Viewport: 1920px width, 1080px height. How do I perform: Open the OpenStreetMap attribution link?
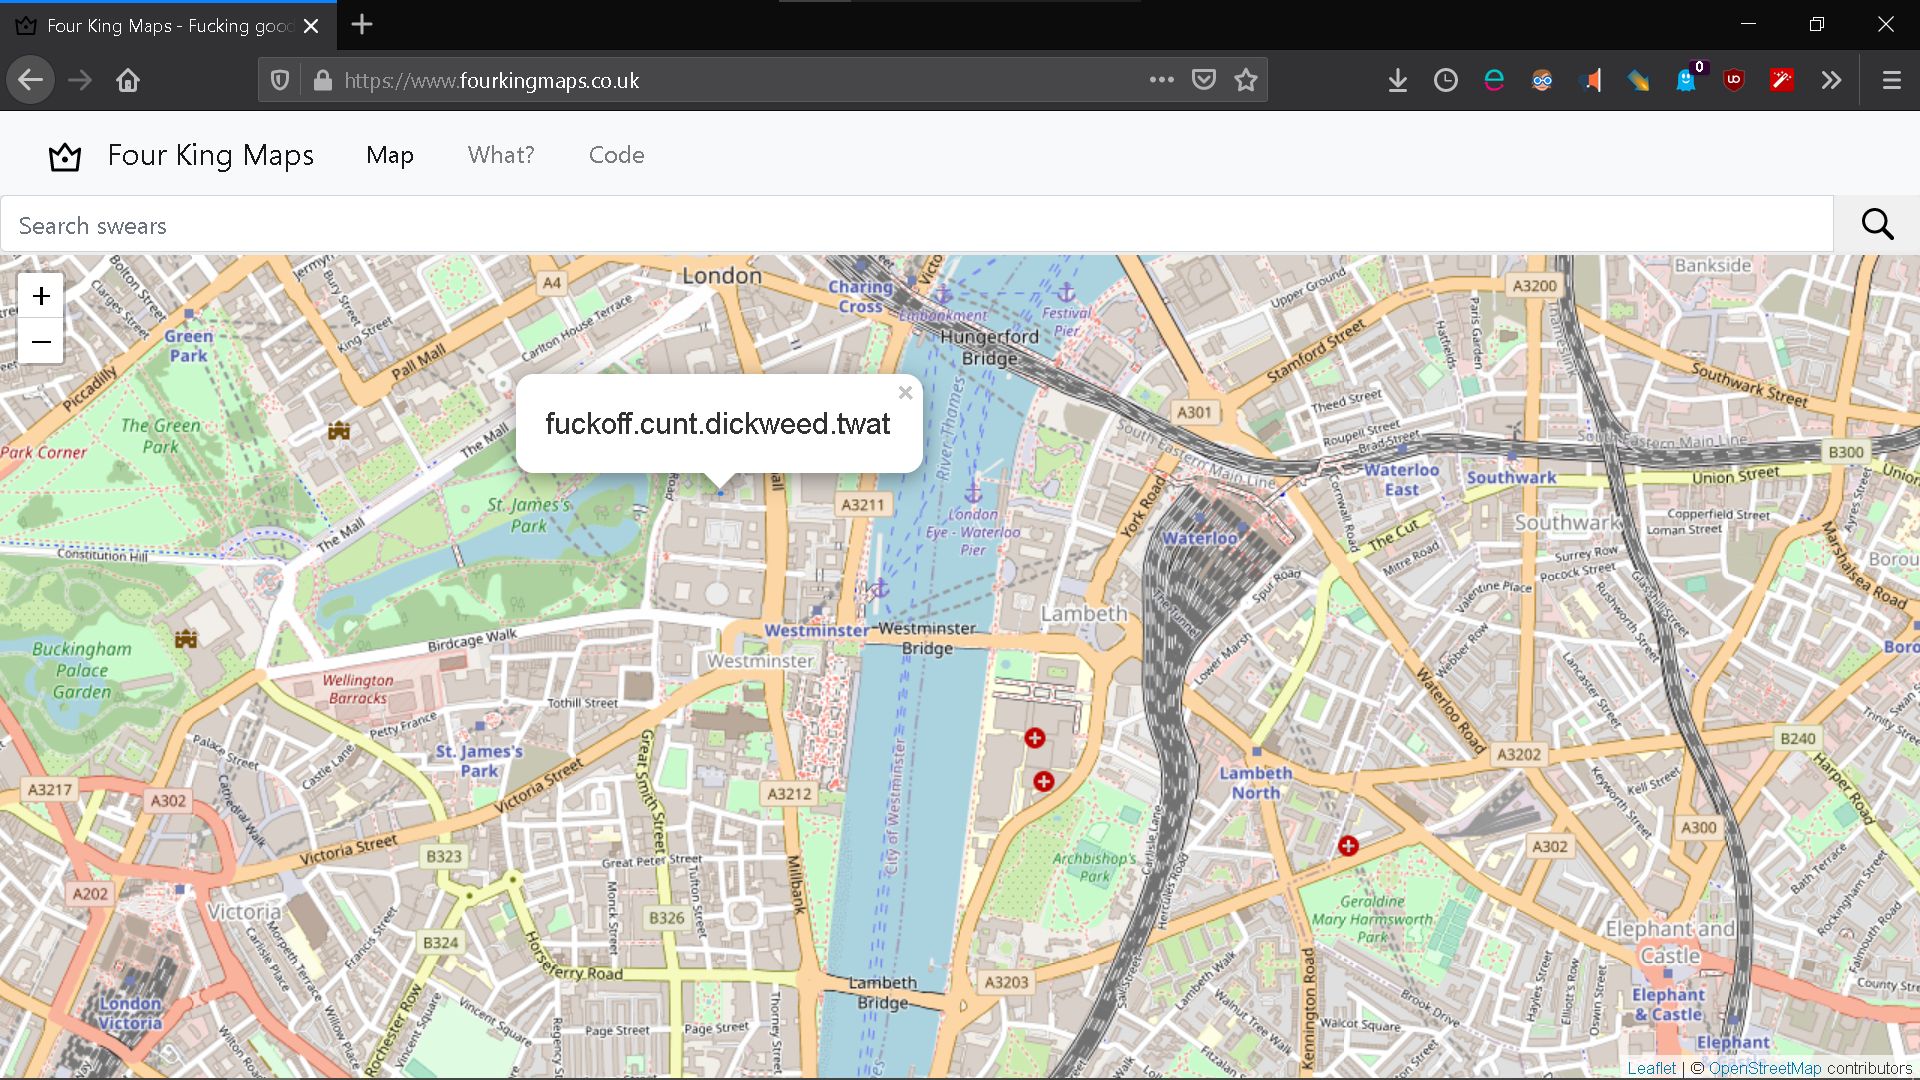(1764, 1068)
